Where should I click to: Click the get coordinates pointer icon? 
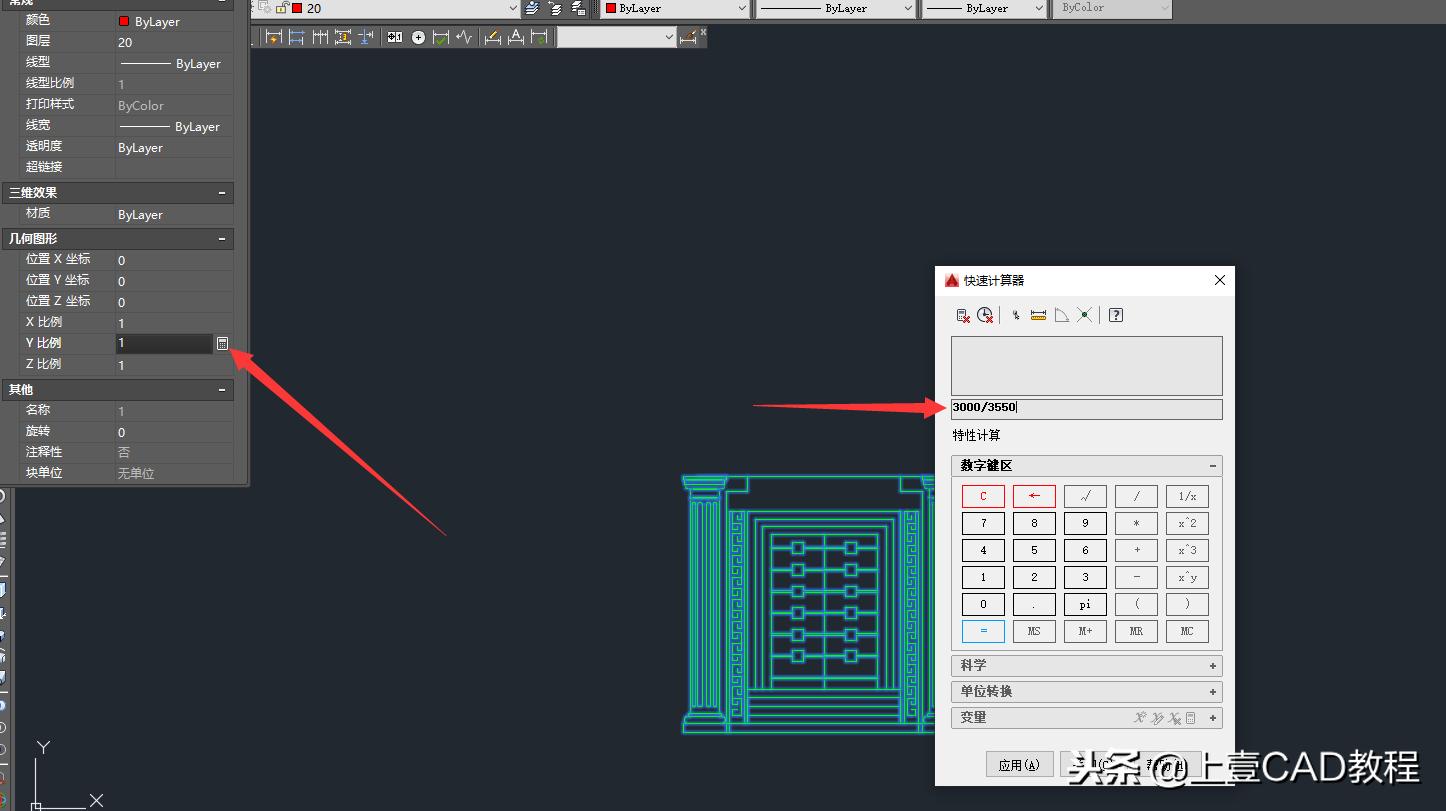coord(1016,315)
